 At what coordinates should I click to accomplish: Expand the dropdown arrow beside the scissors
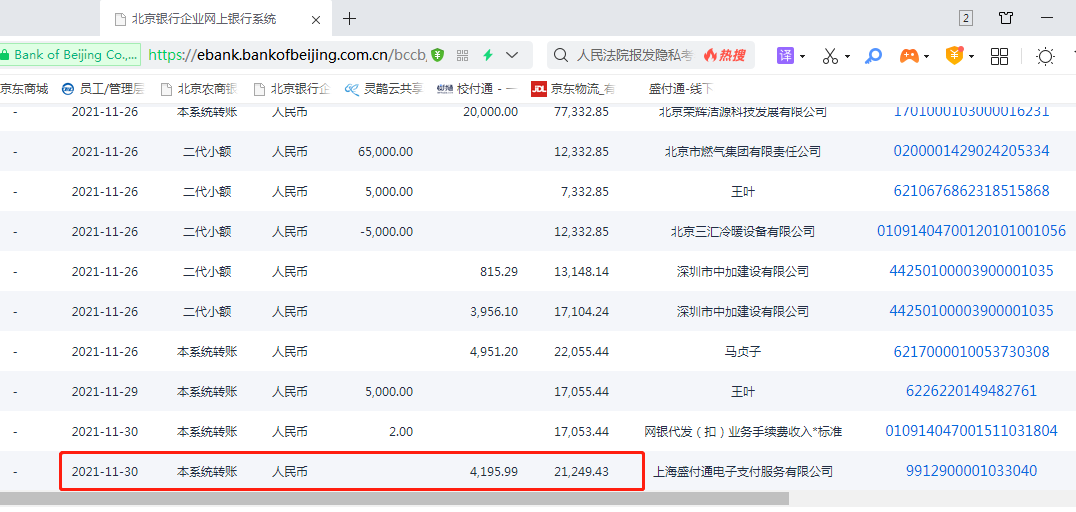pos(847,57)
